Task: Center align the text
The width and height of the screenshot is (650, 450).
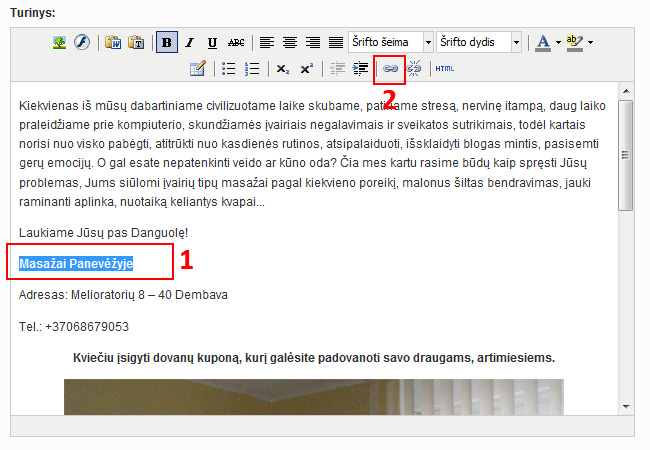Action: click(290, 42)
